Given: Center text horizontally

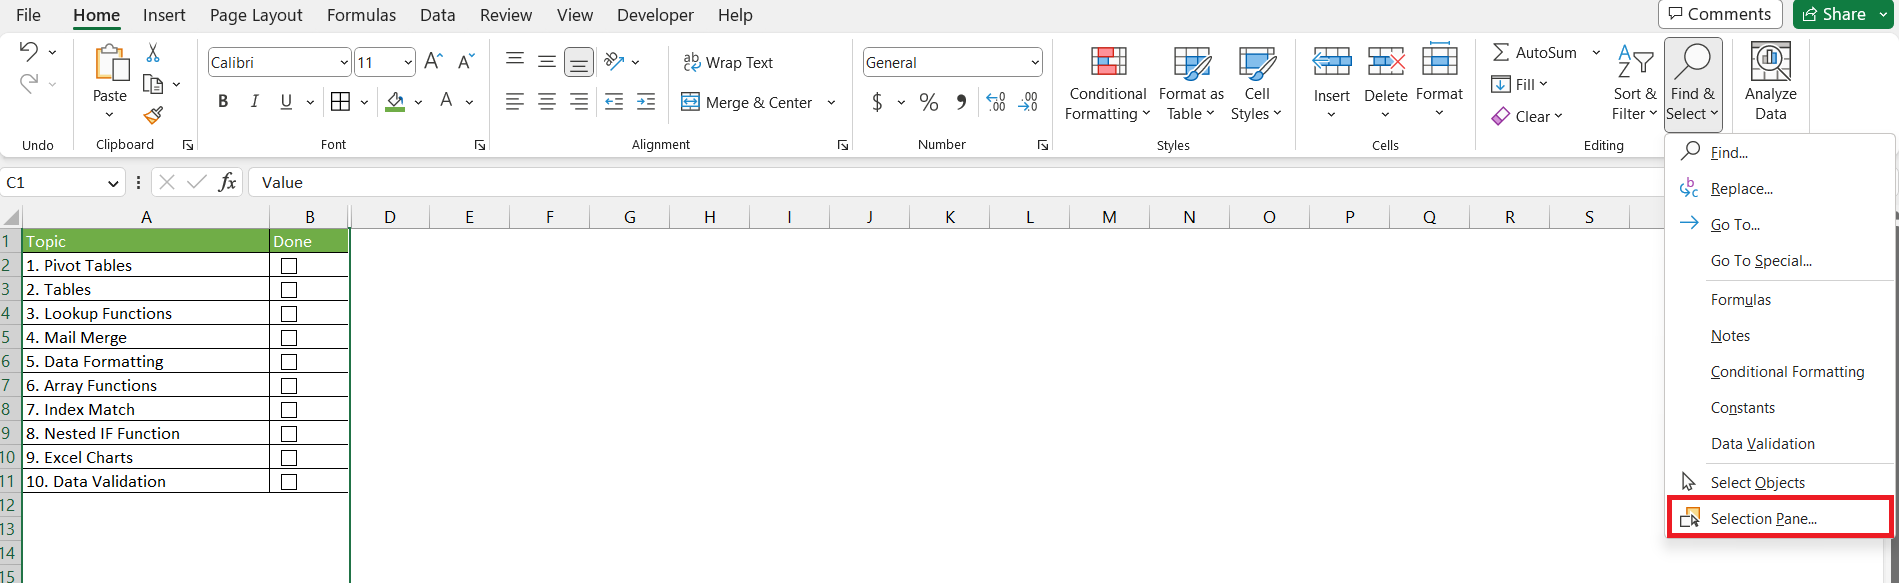Looking at the screenshot, I should pyautogui.click(x=547, y=101).
